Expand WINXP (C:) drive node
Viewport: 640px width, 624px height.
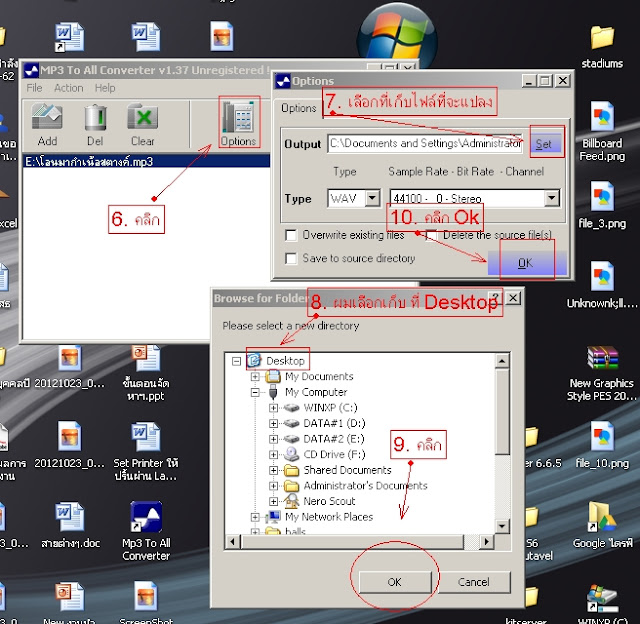pos(273,408)
